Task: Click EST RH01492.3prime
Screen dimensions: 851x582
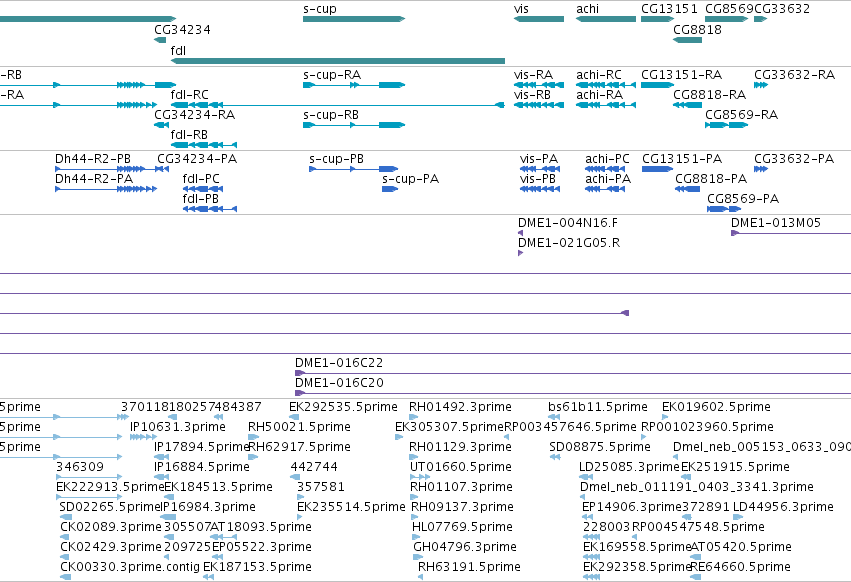Action: point(412,417)
